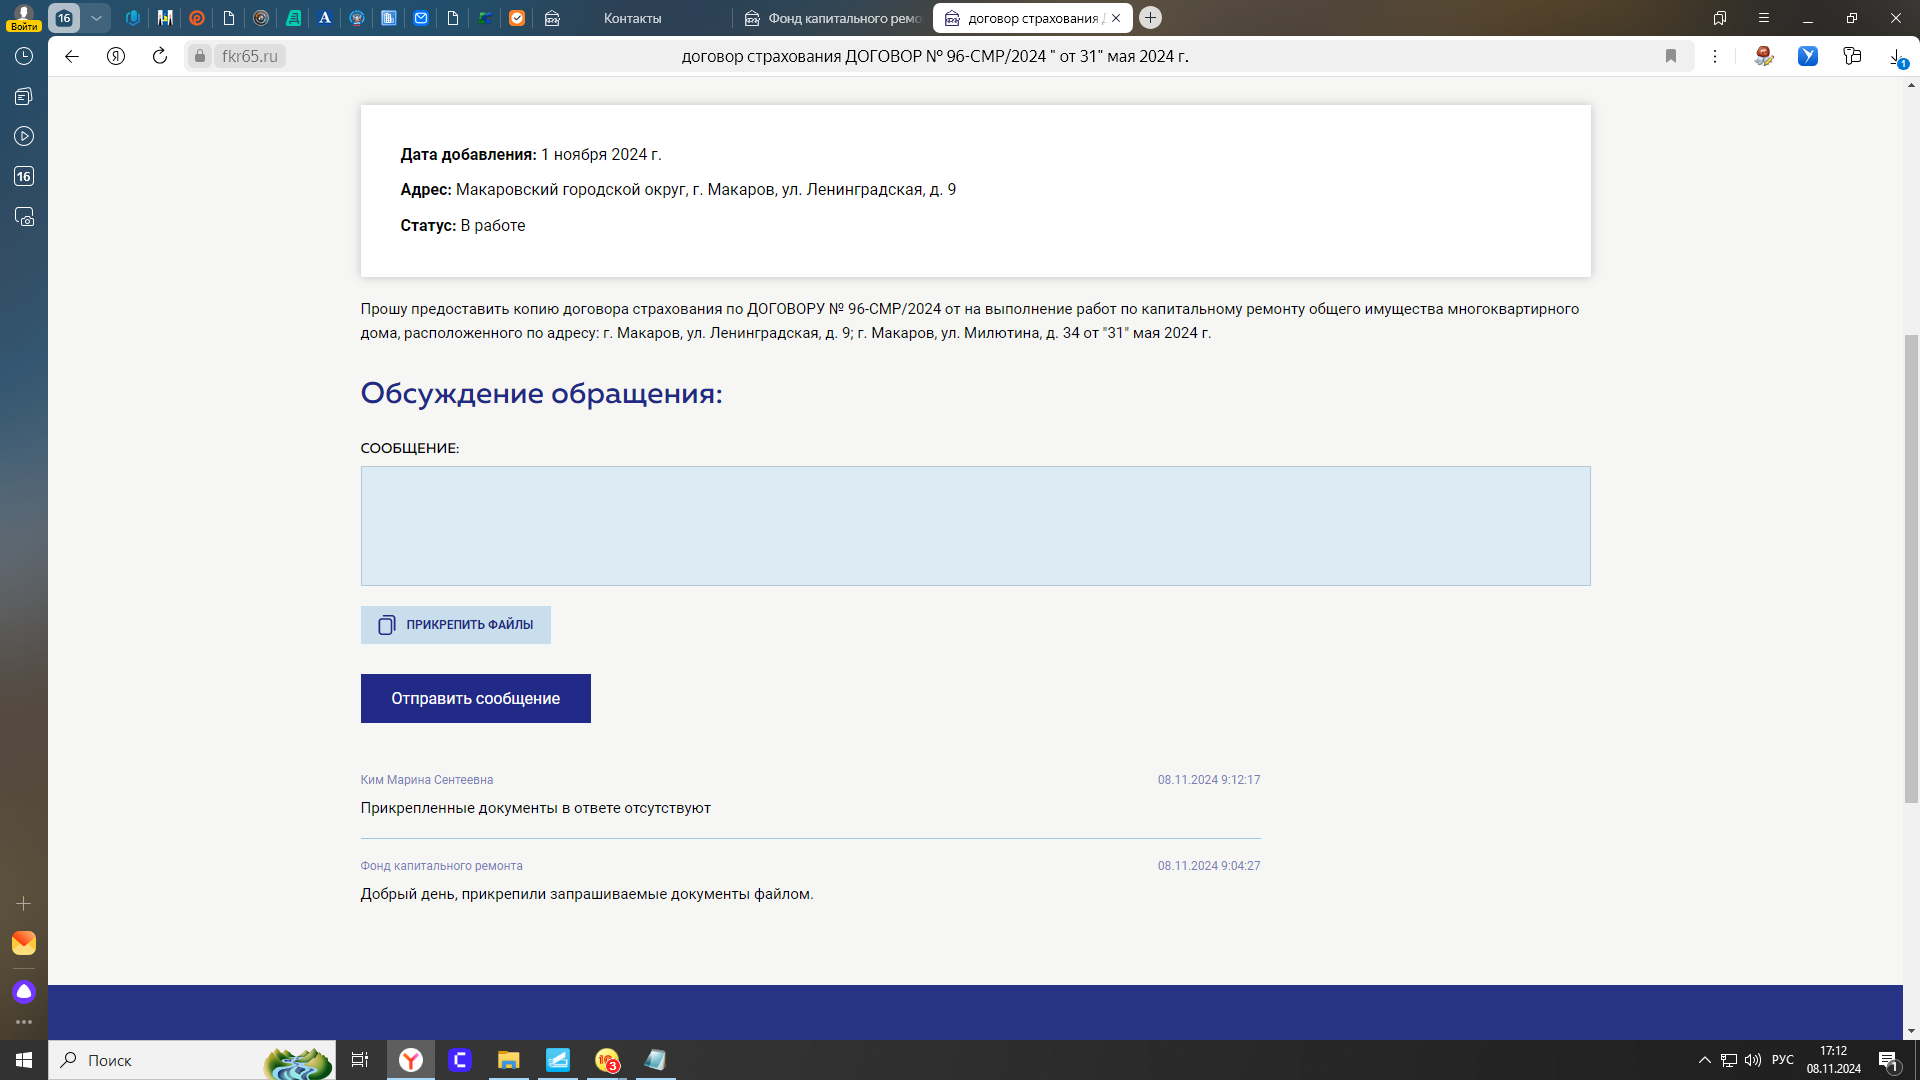This screenshot has height=1080, width=1920.
Task: Click the volume speaker tray icon
Action: pyautogui.click(x=1753, y=1060)
